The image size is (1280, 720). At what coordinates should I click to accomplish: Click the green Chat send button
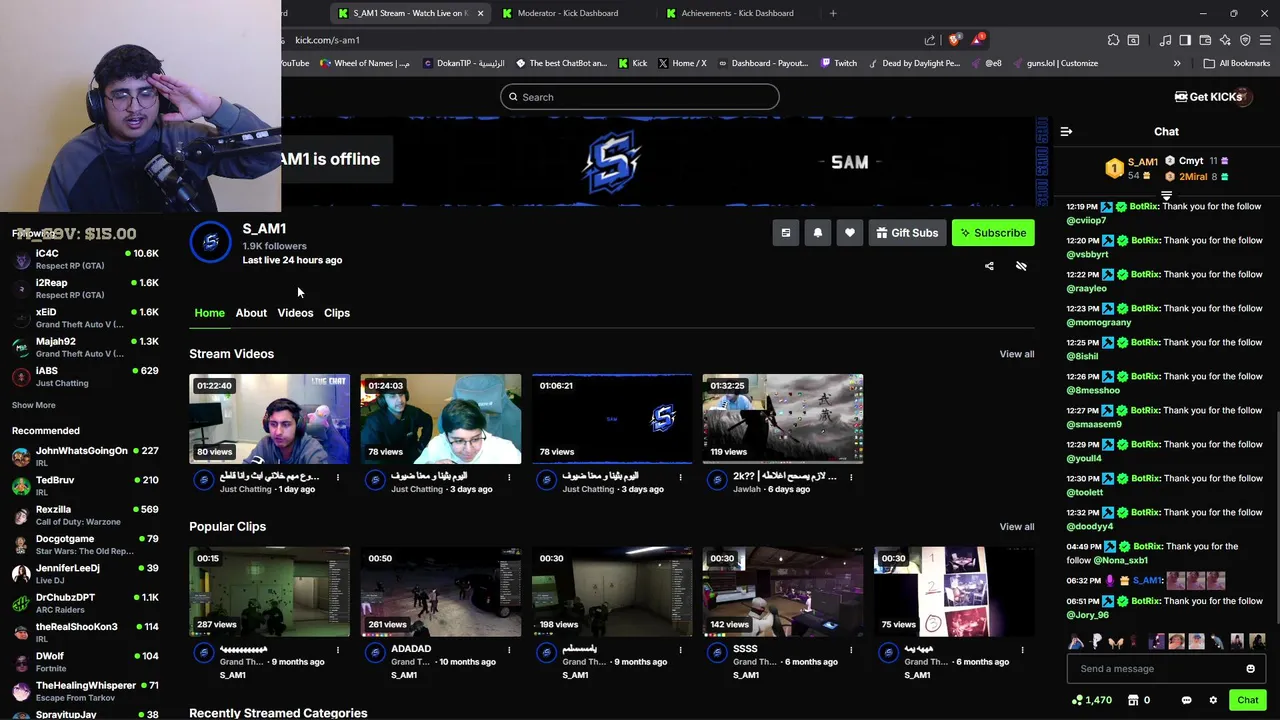(1247, 700)
